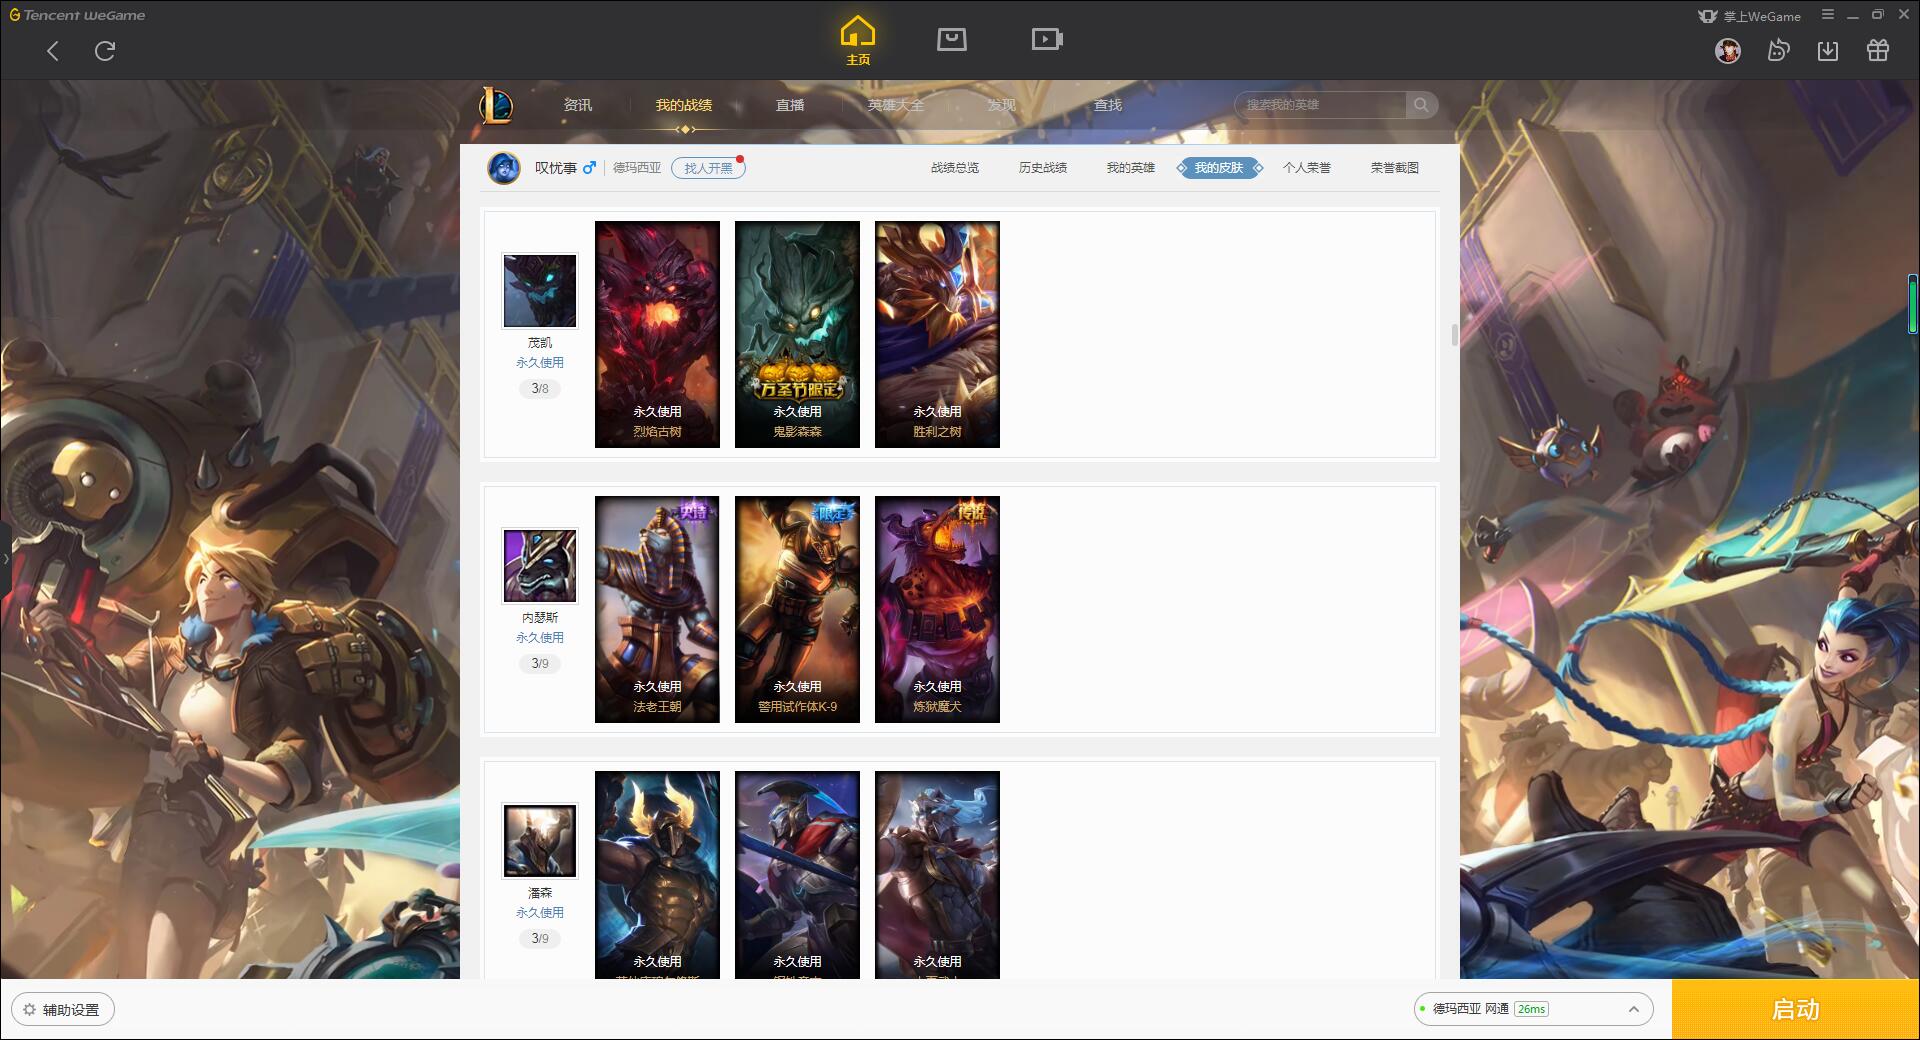Open the 法老王朝 skin card
Image resolution: width=1920 pixels, height=1040 pixels.
coord(657,609)
